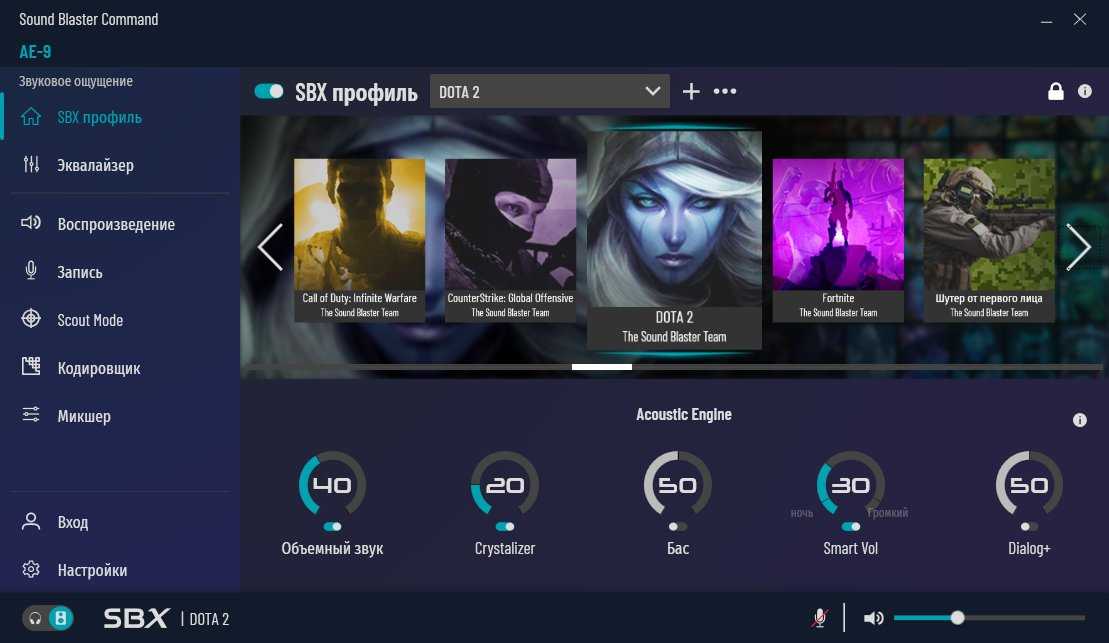Click the info icon beside Acoustic Engine
Viewport: 1109px width, 643px height.
pyautogui.click(x=1080, y=420)
